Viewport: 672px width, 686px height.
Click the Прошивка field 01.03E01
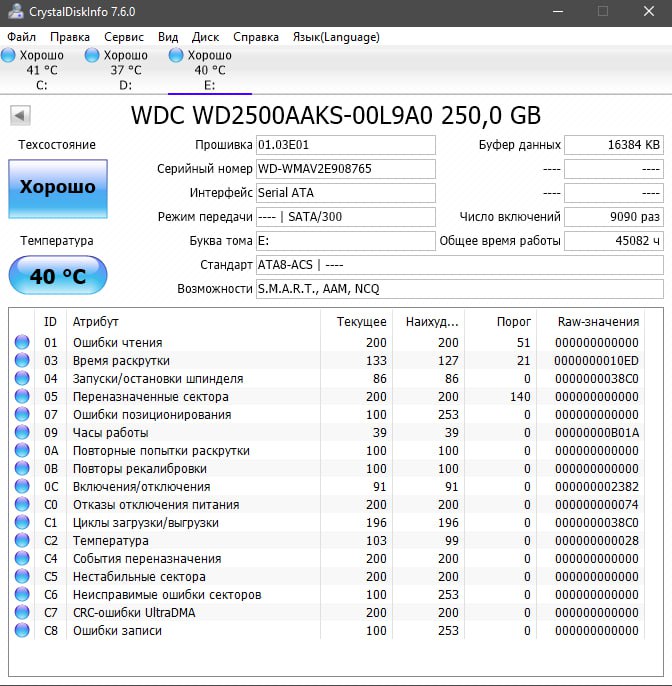point(346,145)
